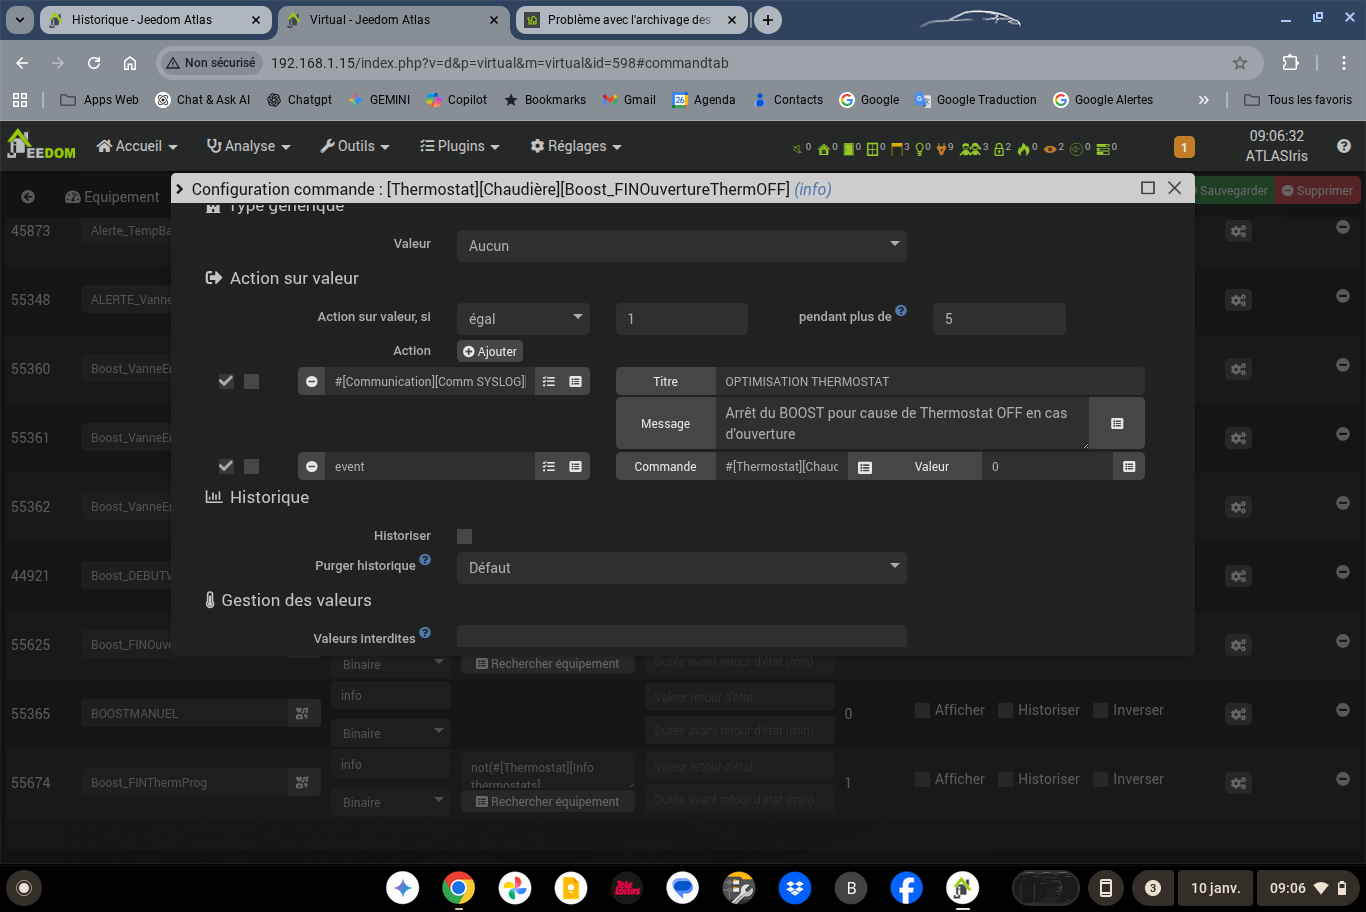Viewport: 1366px width, 912px height.
Task: Switch to the Historique - Jeedom Atlas tab
Action: click(141, 20)
